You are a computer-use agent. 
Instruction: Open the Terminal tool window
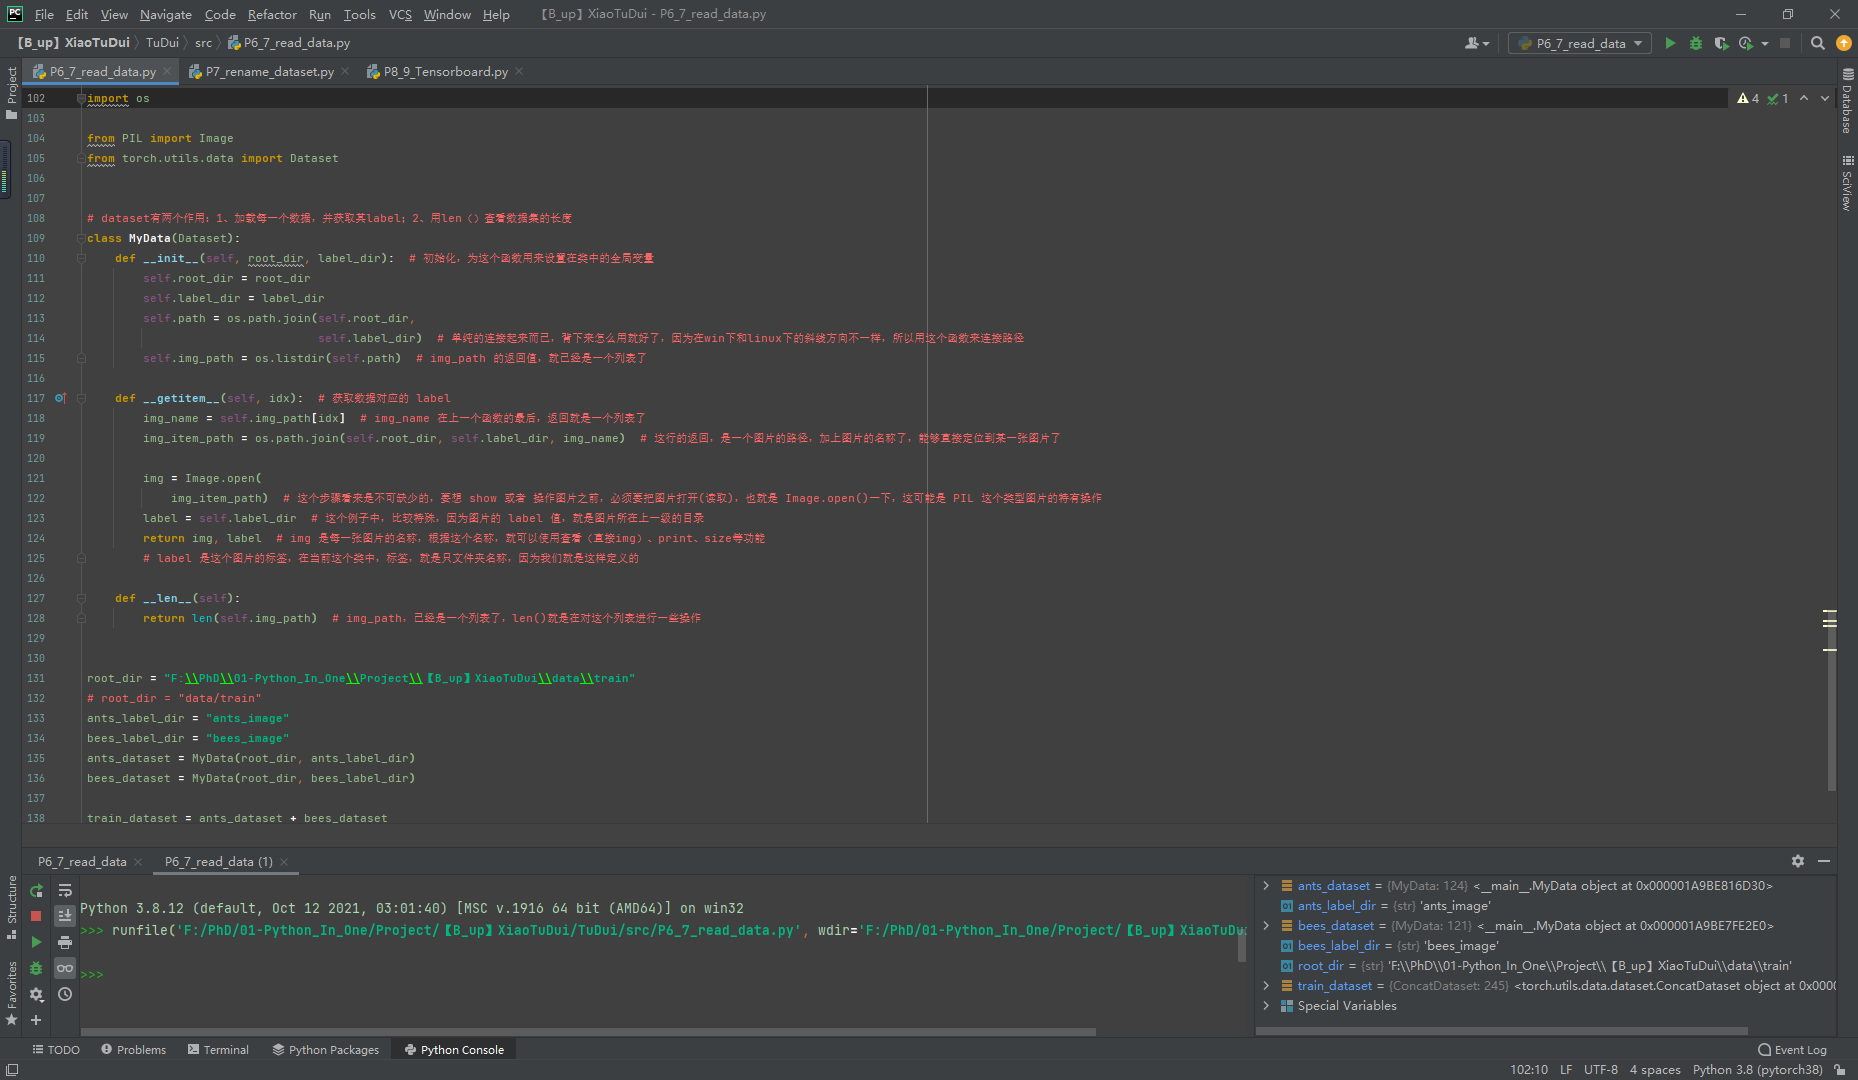coord(217,1049)
